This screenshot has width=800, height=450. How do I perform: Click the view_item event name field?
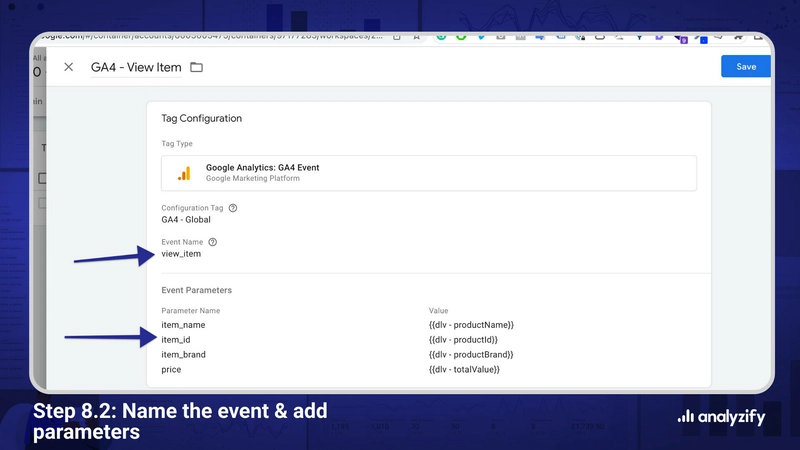tap(181, 254)
